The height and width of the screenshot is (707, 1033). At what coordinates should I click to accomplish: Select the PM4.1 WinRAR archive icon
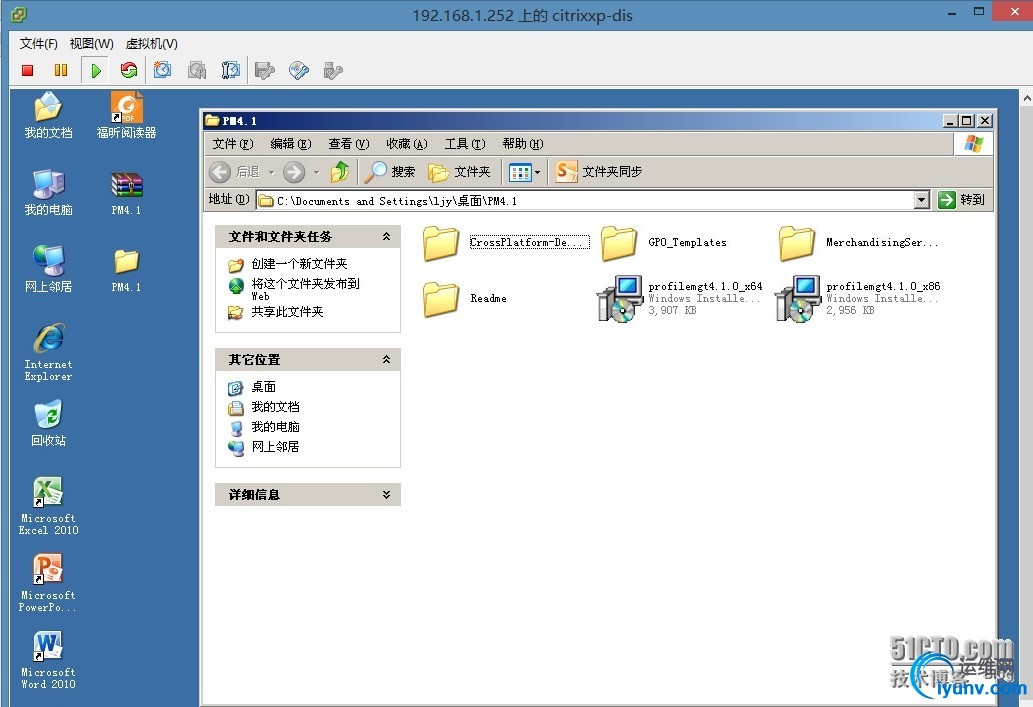coord(126,192)
